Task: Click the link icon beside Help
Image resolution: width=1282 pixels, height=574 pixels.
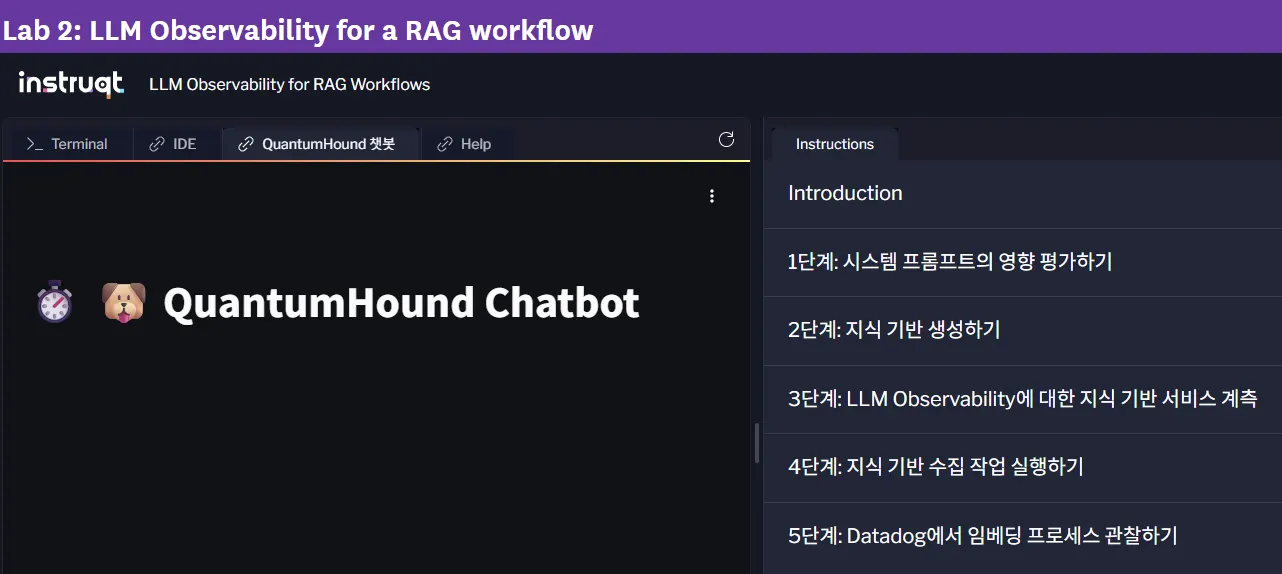Action: pyautogui.click(x=445, y=144)
